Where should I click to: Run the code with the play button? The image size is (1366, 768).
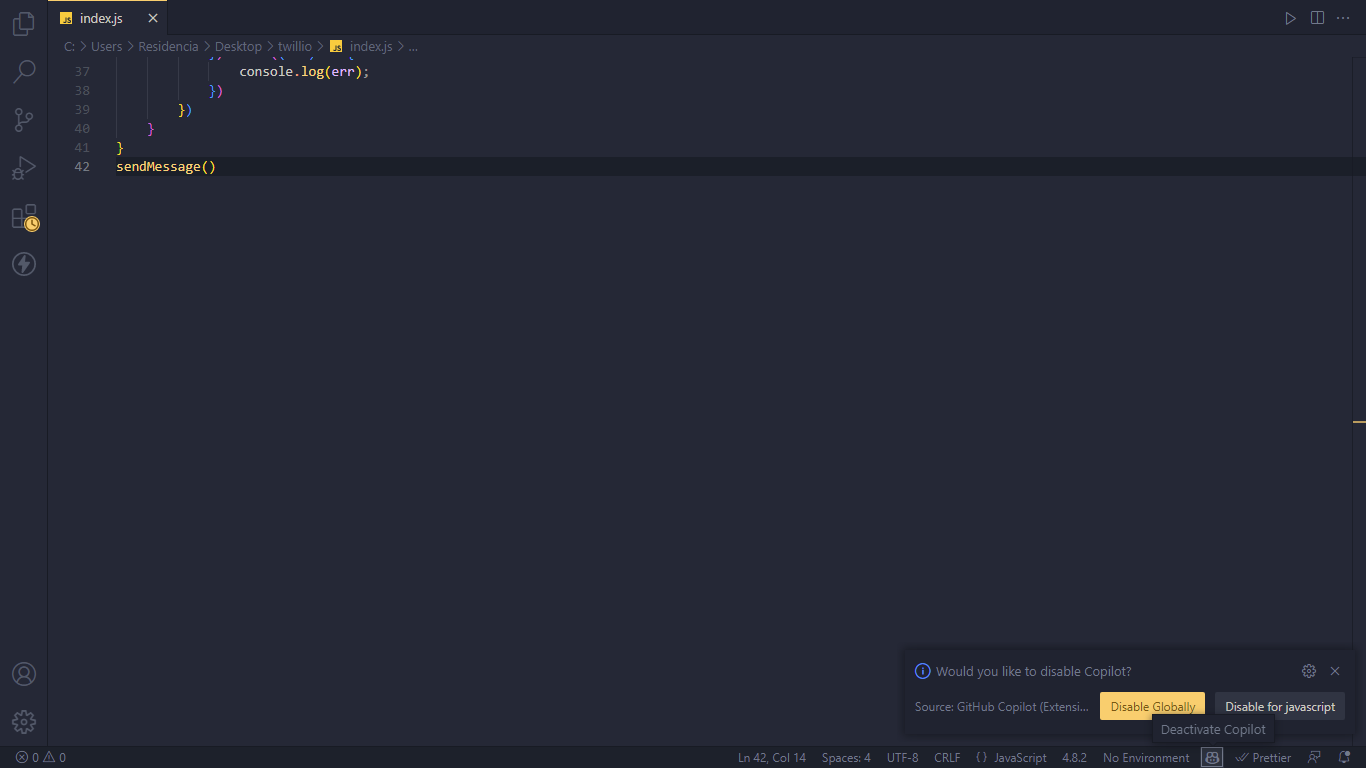pyautogui.click(x=1290, y=17)
